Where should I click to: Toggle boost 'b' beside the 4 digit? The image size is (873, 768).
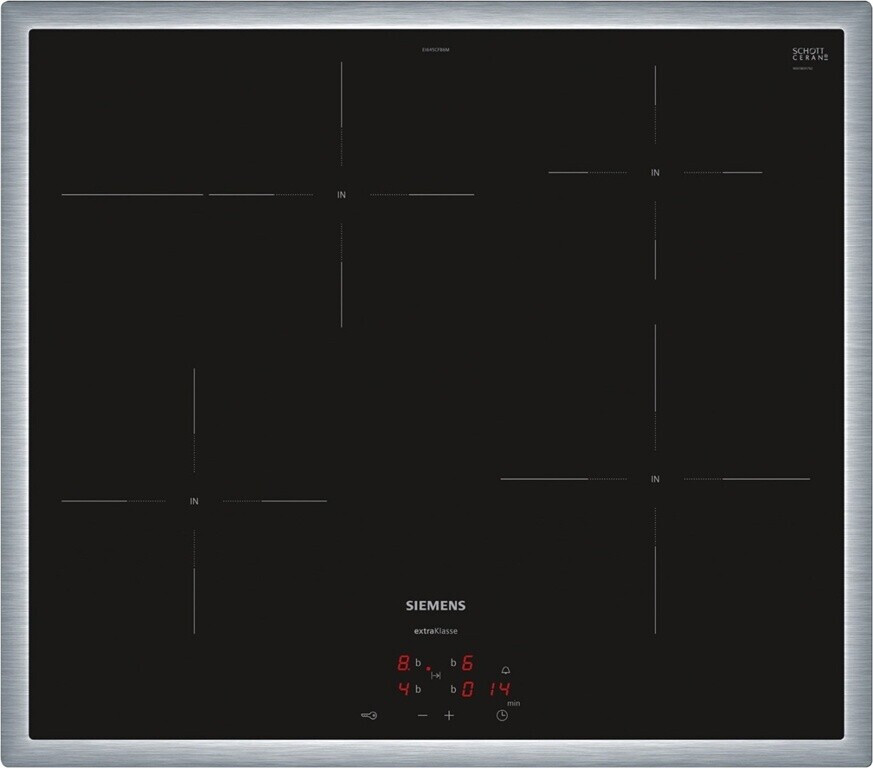pyautogui.click(x=418, y=689)
